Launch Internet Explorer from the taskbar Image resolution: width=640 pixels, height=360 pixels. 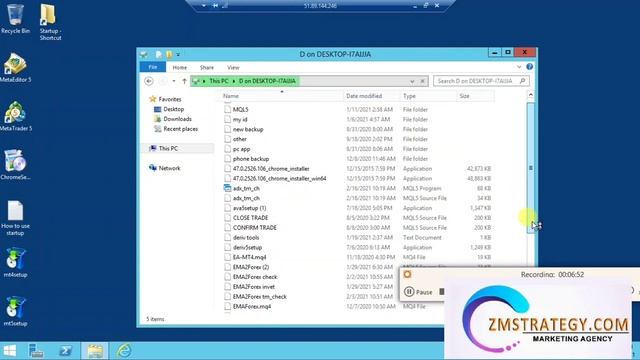click(124, 351)
